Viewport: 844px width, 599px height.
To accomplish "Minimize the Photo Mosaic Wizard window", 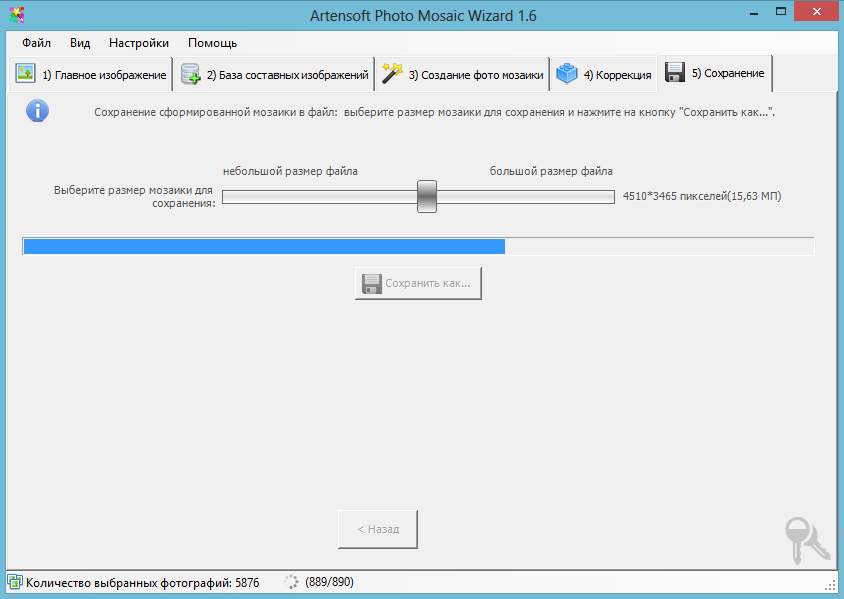I will point(754,12).
